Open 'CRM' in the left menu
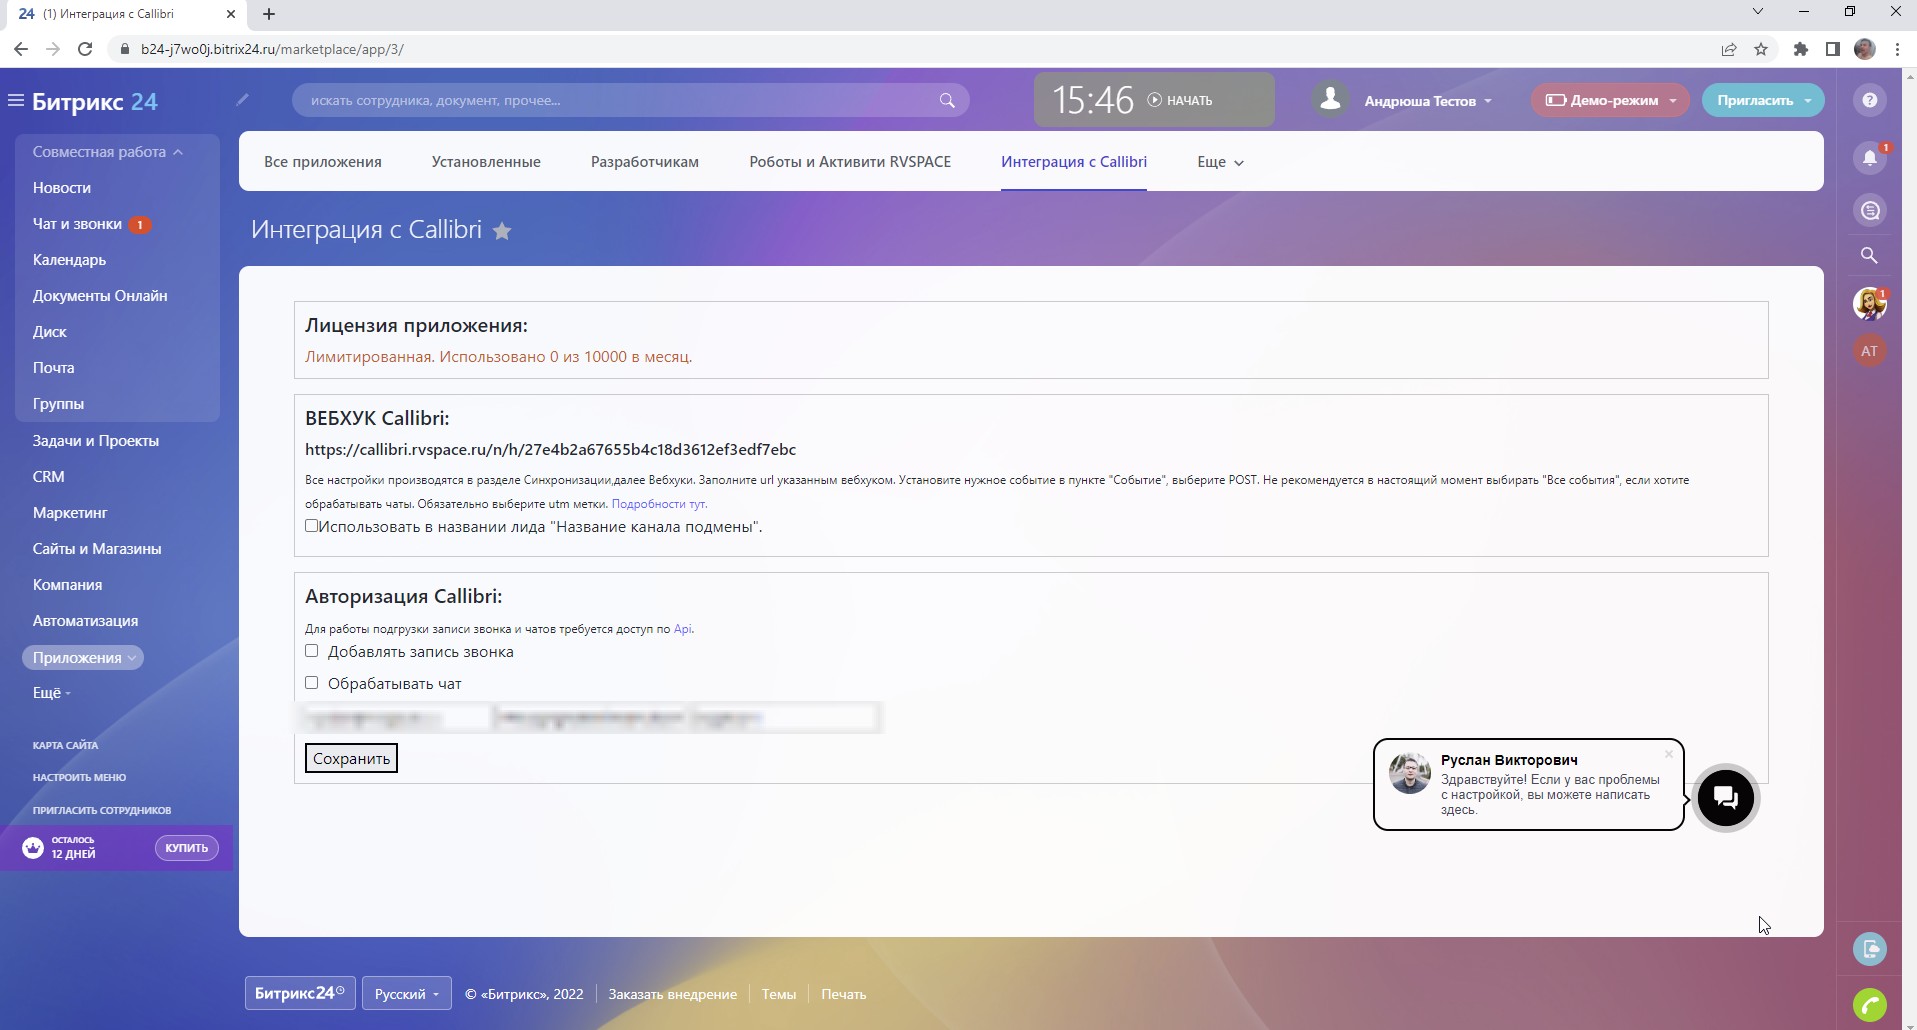Viewport: 1917px width, 1030px height. [48, 477]
